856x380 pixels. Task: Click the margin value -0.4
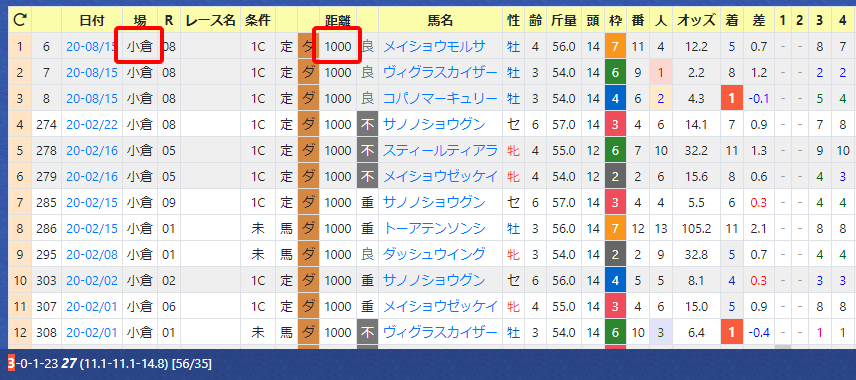pyautogui.click(x=758, y=332)
